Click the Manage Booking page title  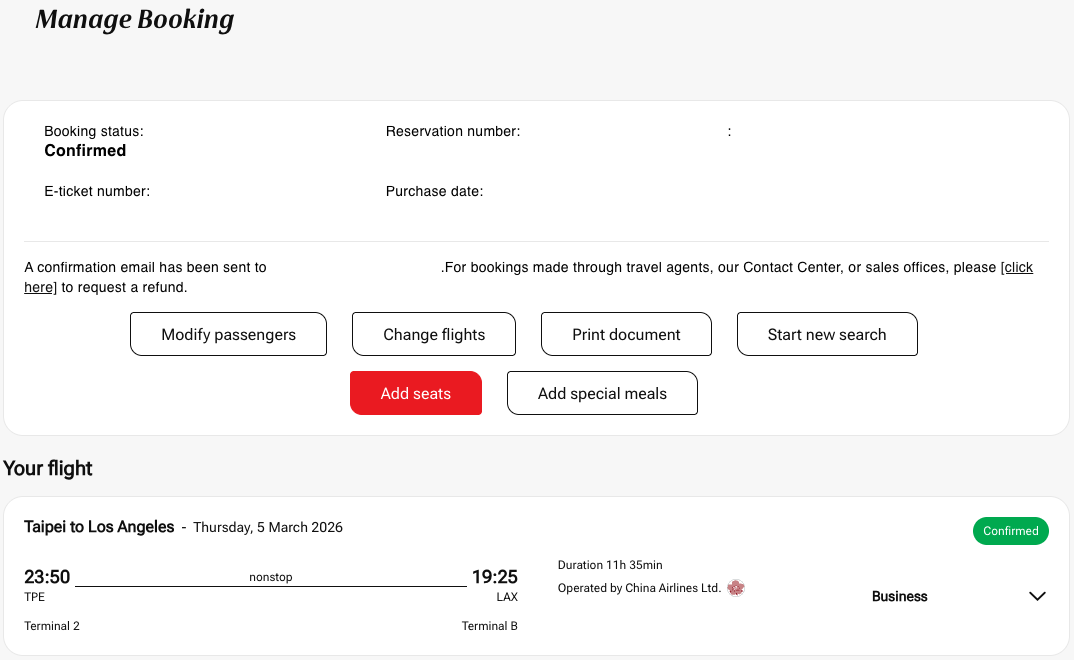pyautogui.click(x=134, y=19)
